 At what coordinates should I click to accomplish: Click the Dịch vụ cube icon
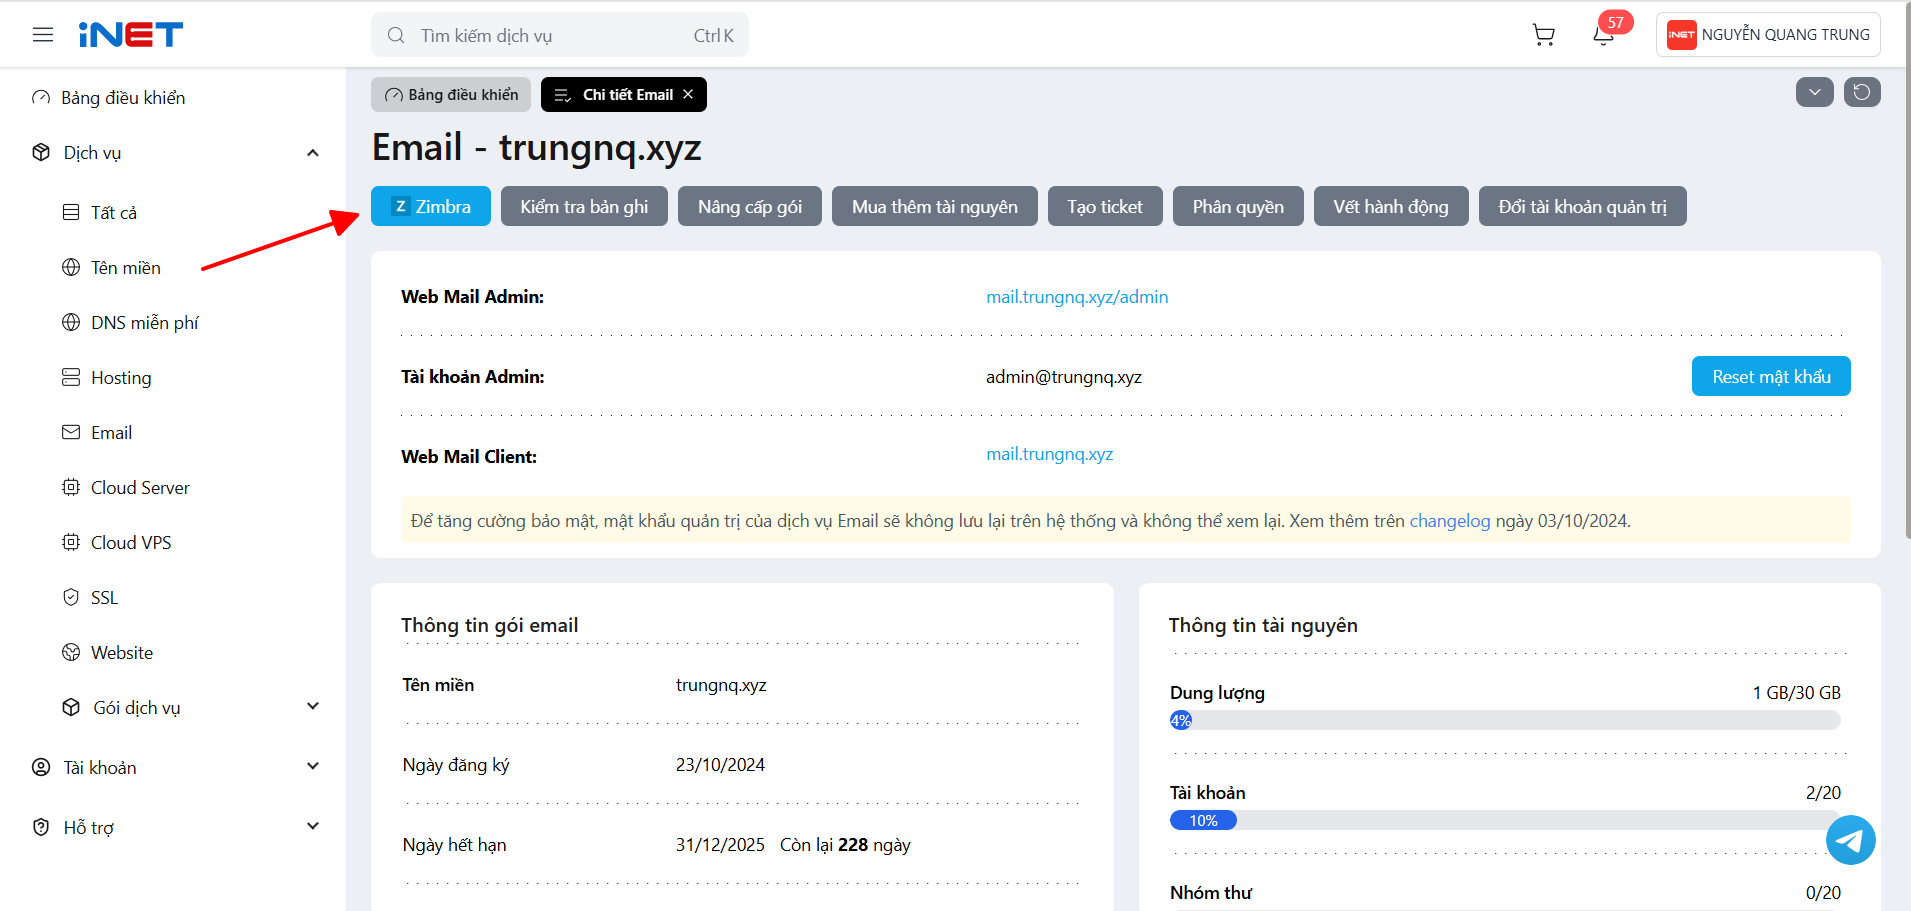coord(41,152)
